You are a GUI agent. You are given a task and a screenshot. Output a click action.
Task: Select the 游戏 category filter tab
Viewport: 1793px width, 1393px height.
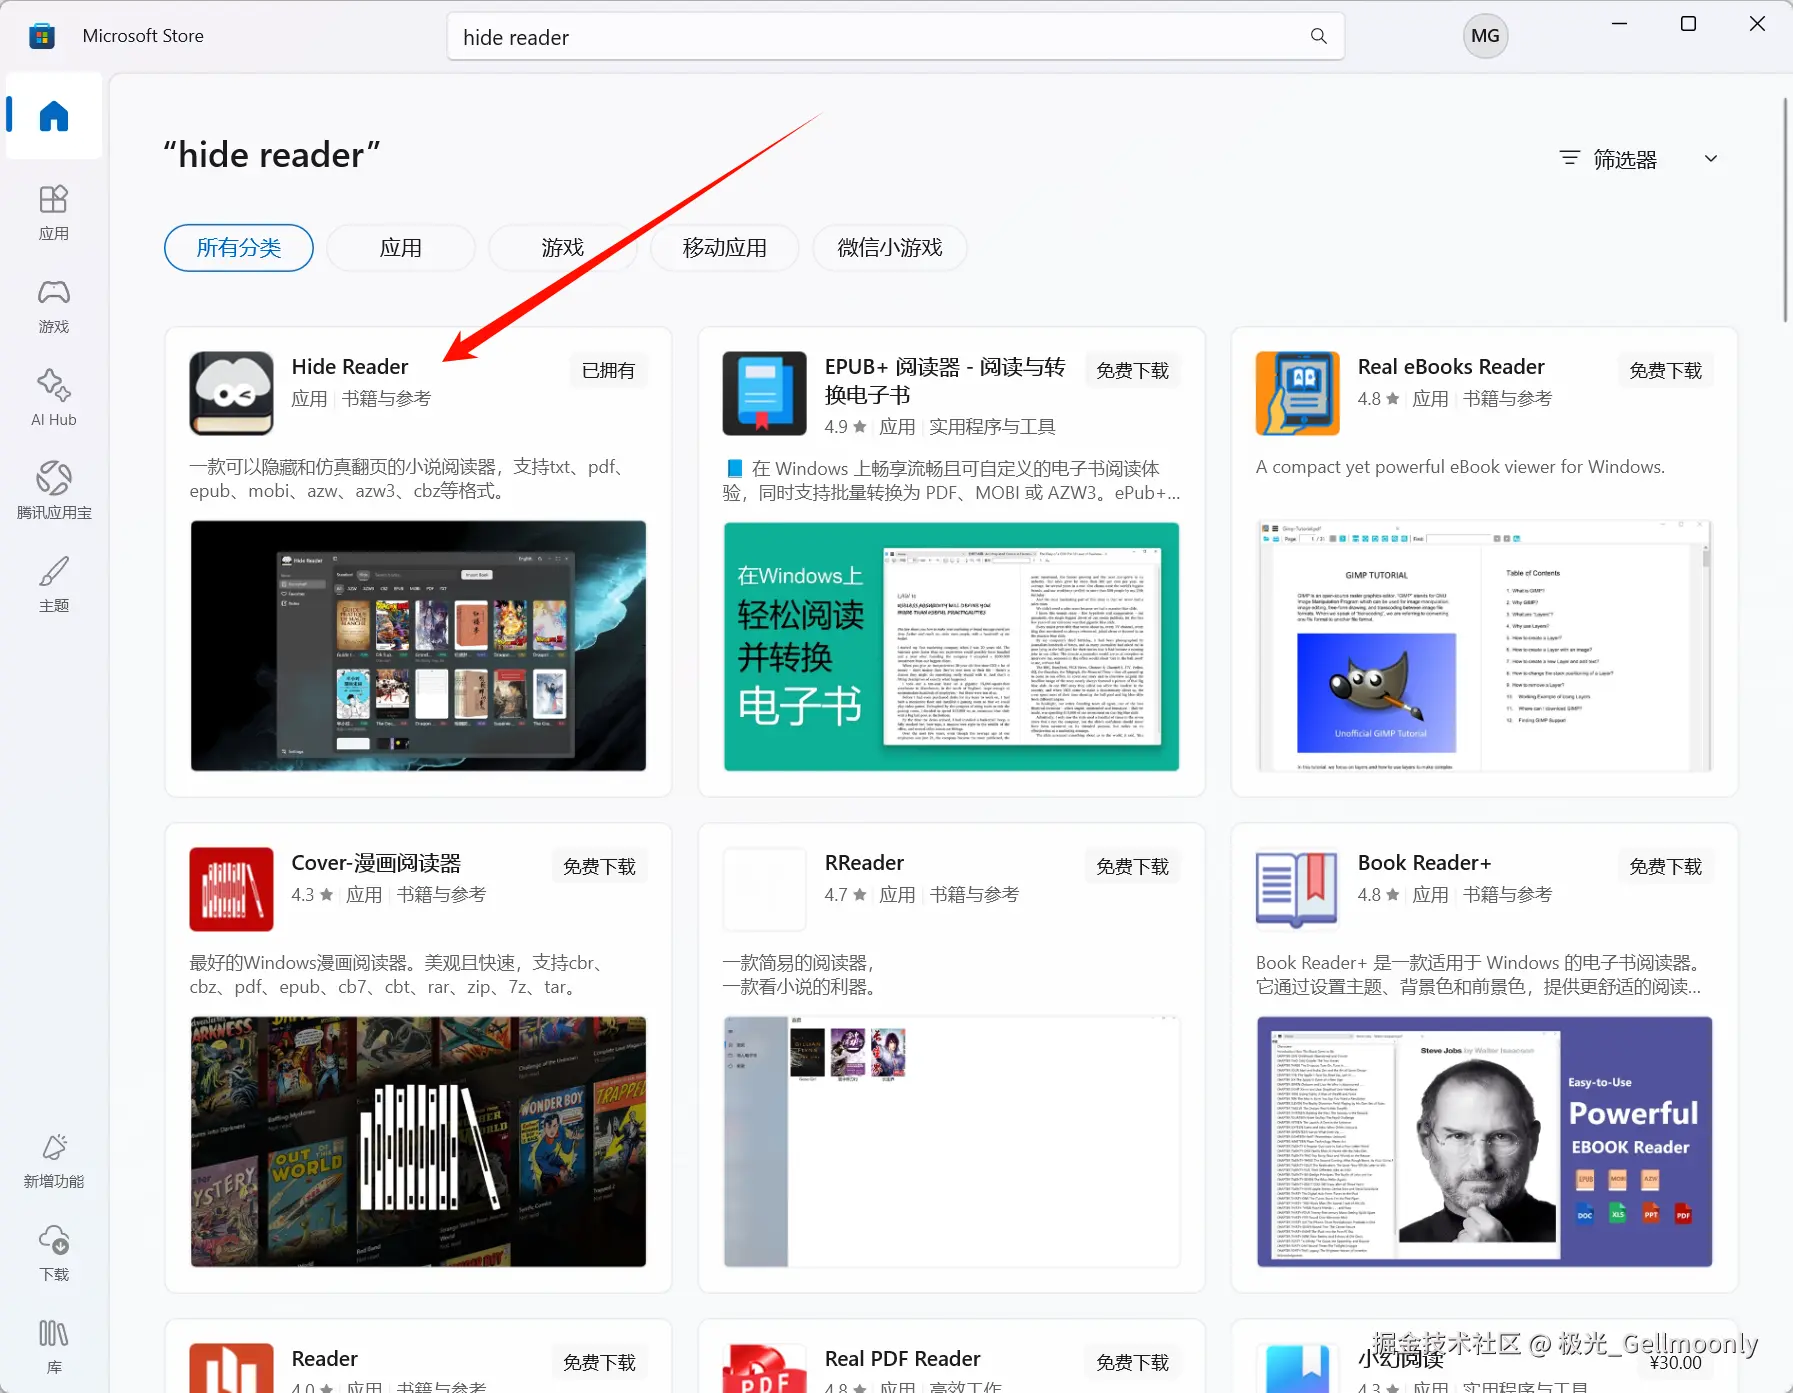pyautogui.click(x=563, y=247)
